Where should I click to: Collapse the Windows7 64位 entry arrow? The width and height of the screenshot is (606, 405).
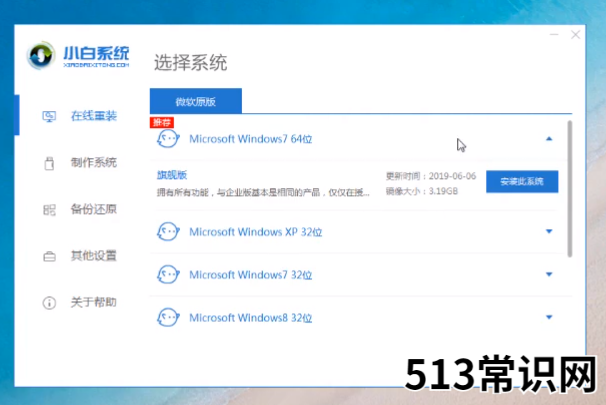coord(549,139)
